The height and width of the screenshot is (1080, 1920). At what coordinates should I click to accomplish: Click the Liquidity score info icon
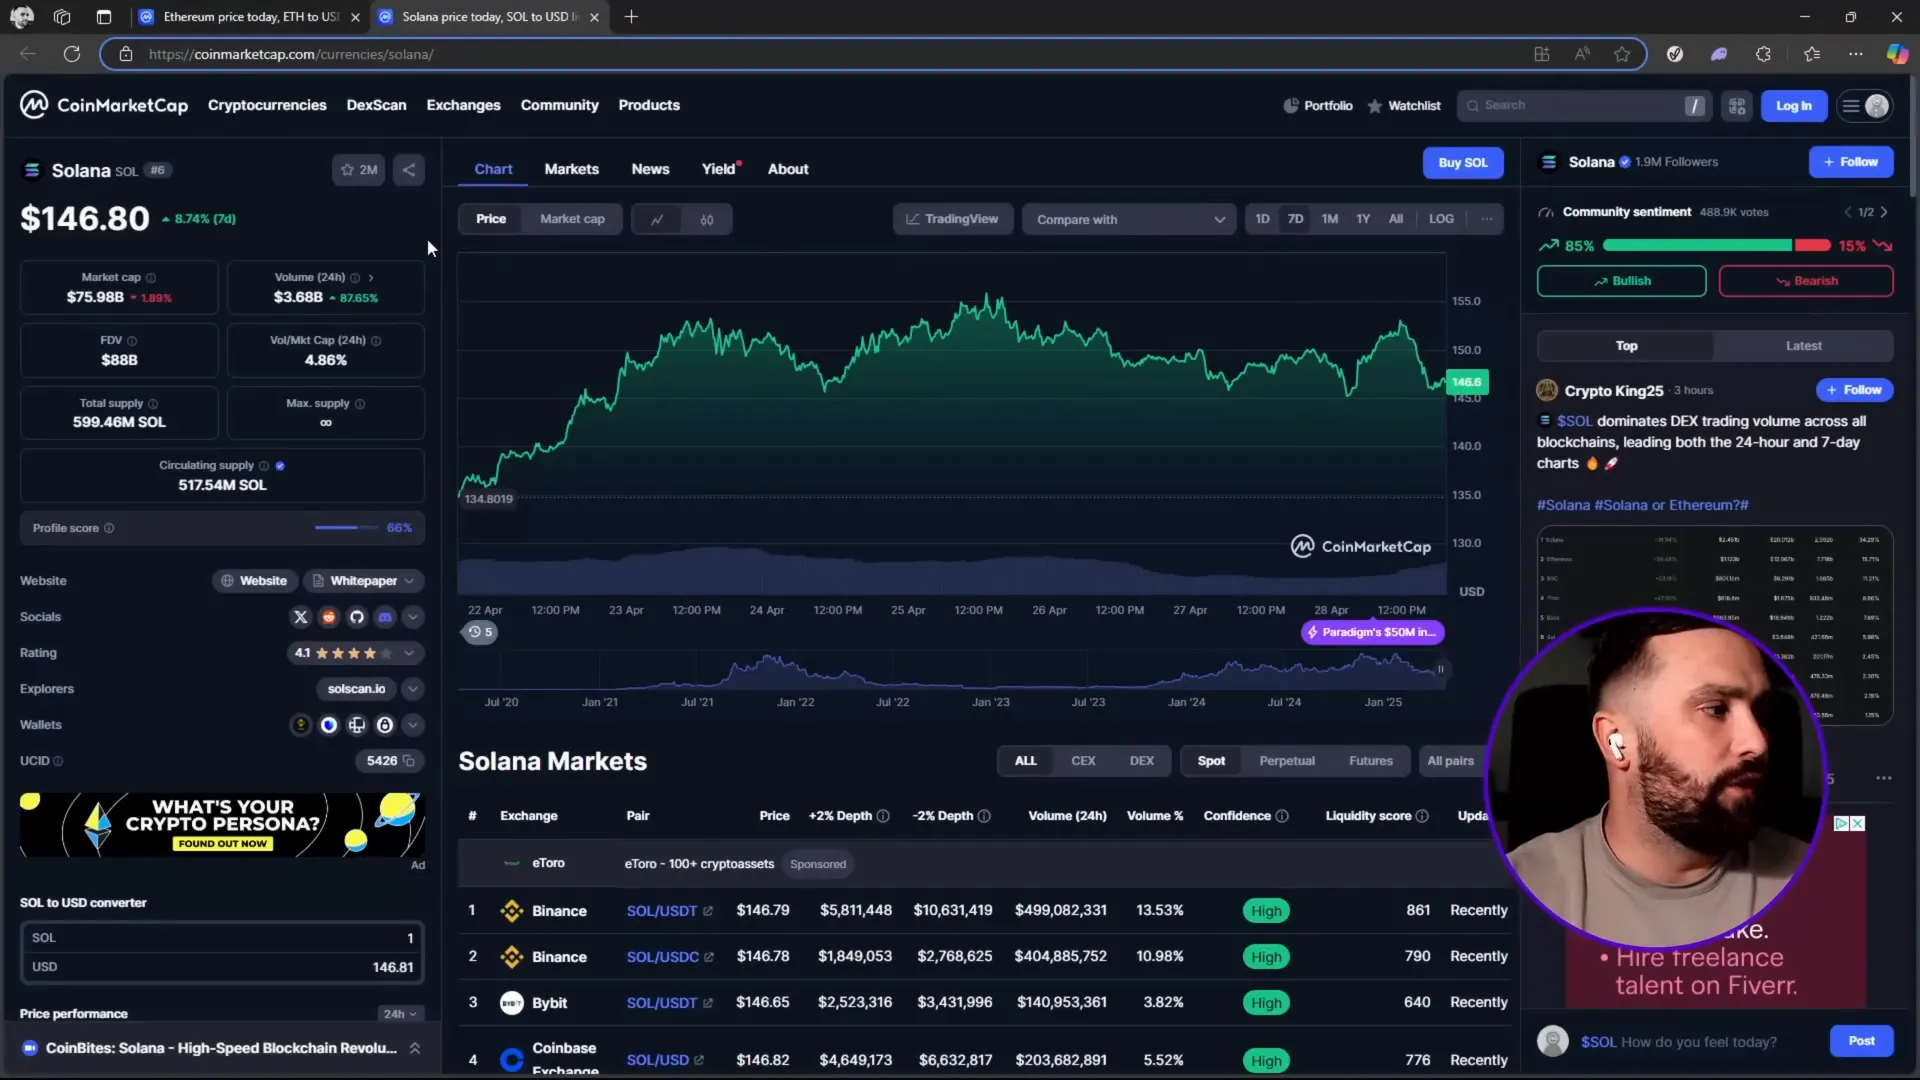(x=1422, y=816)
